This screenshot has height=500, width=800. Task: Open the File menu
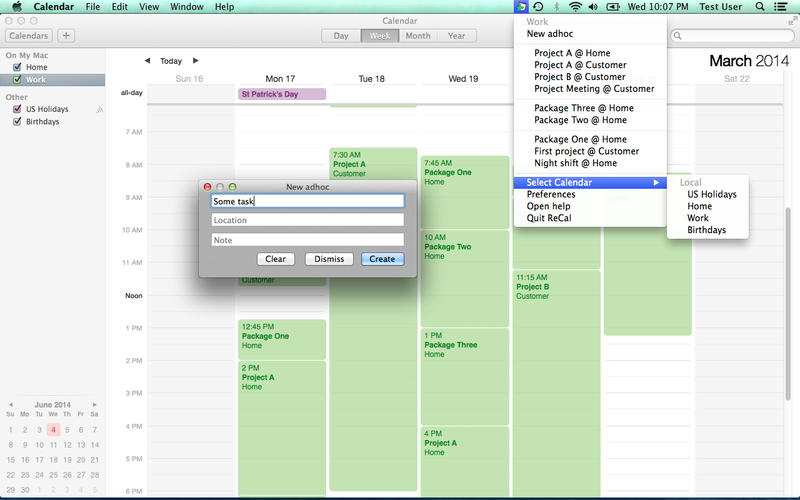click(x=92, y=7)
